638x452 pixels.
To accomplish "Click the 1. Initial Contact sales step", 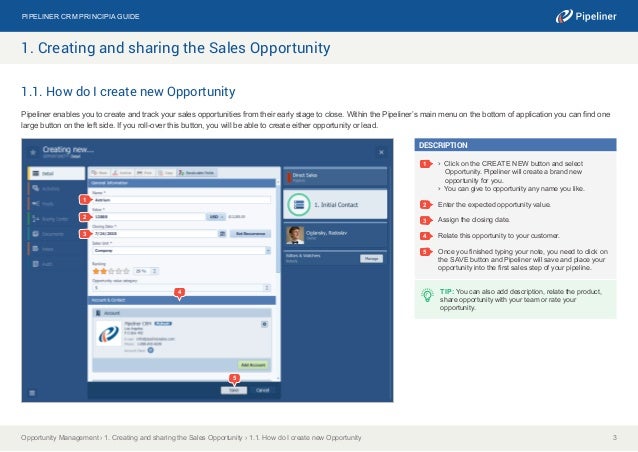I will tap(336, 205).
